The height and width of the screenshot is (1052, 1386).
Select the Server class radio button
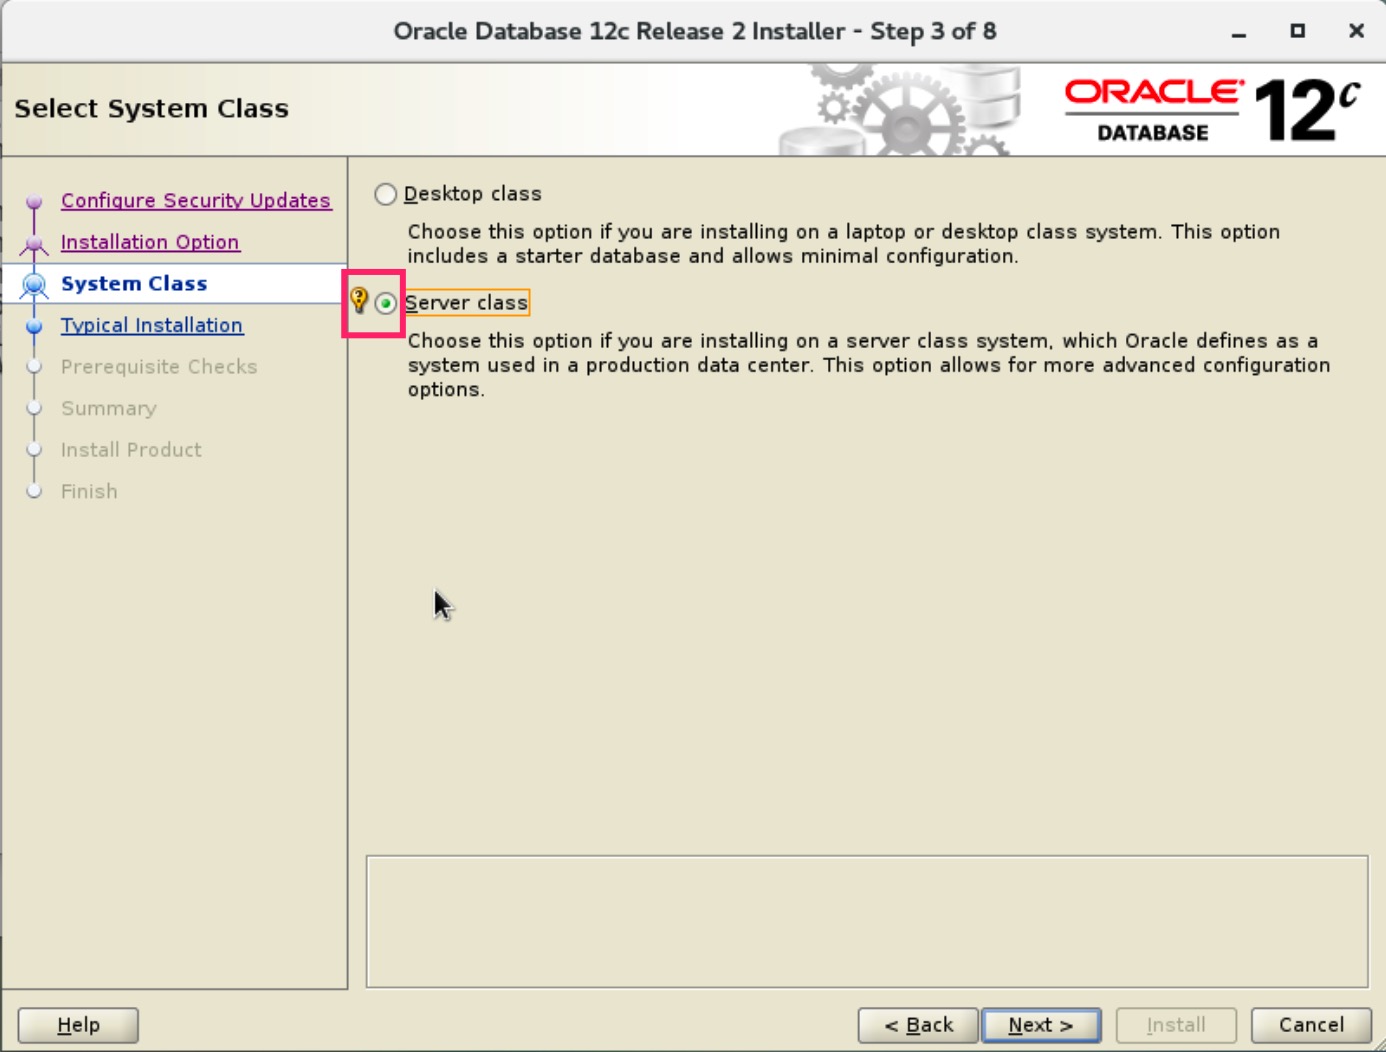coord(386,303)
